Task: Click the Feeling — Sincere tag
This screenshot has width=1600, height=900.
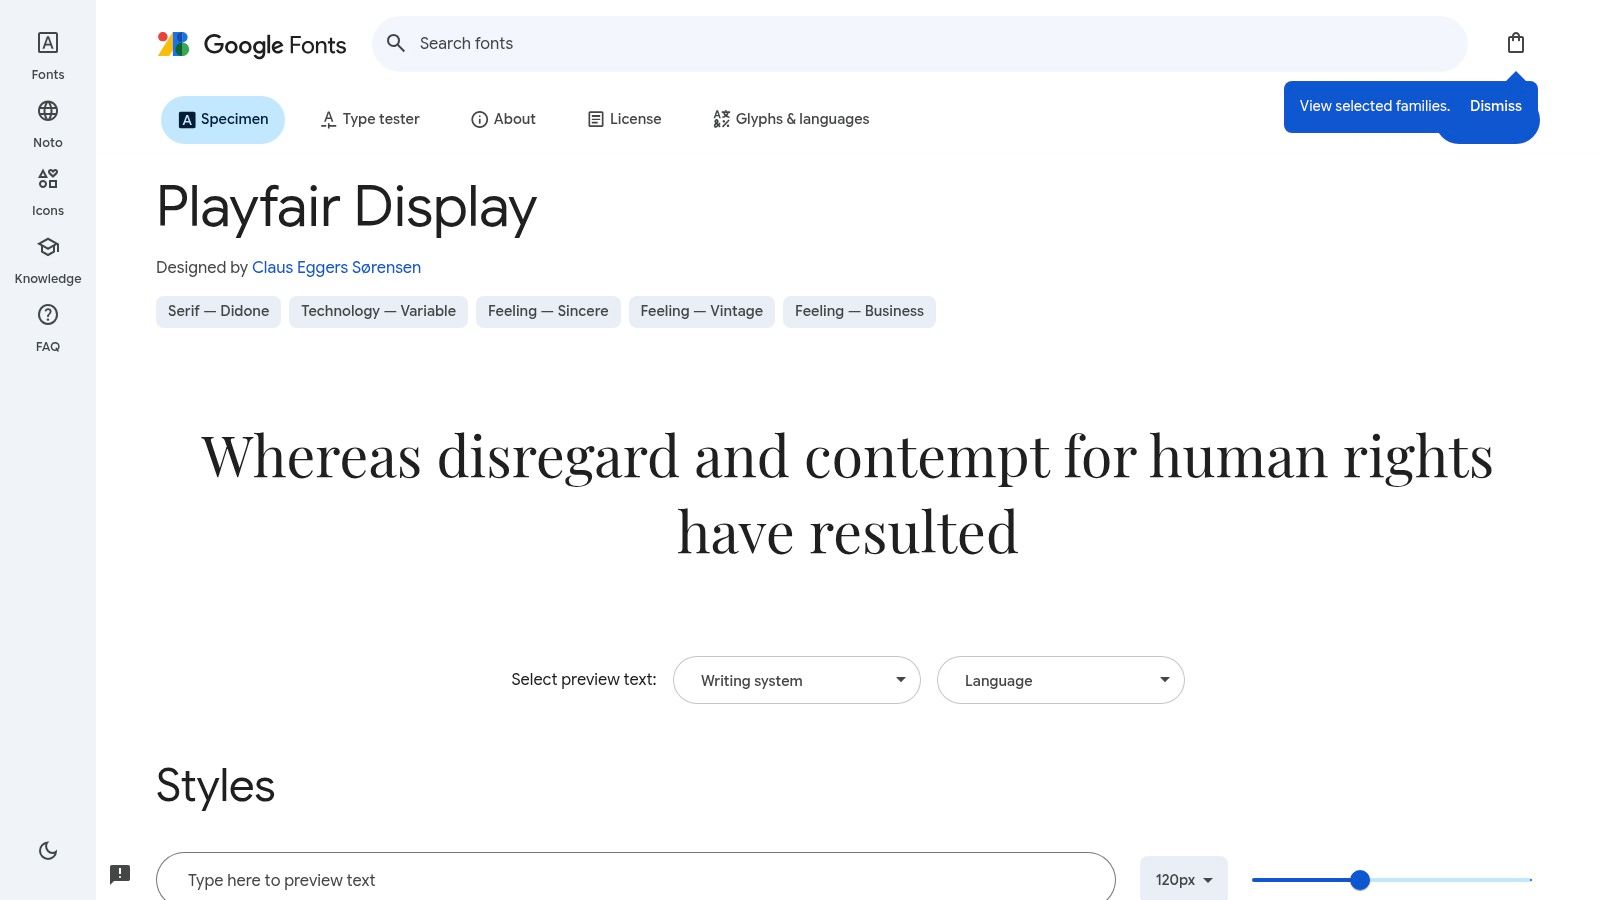Action: coord(548,312)
